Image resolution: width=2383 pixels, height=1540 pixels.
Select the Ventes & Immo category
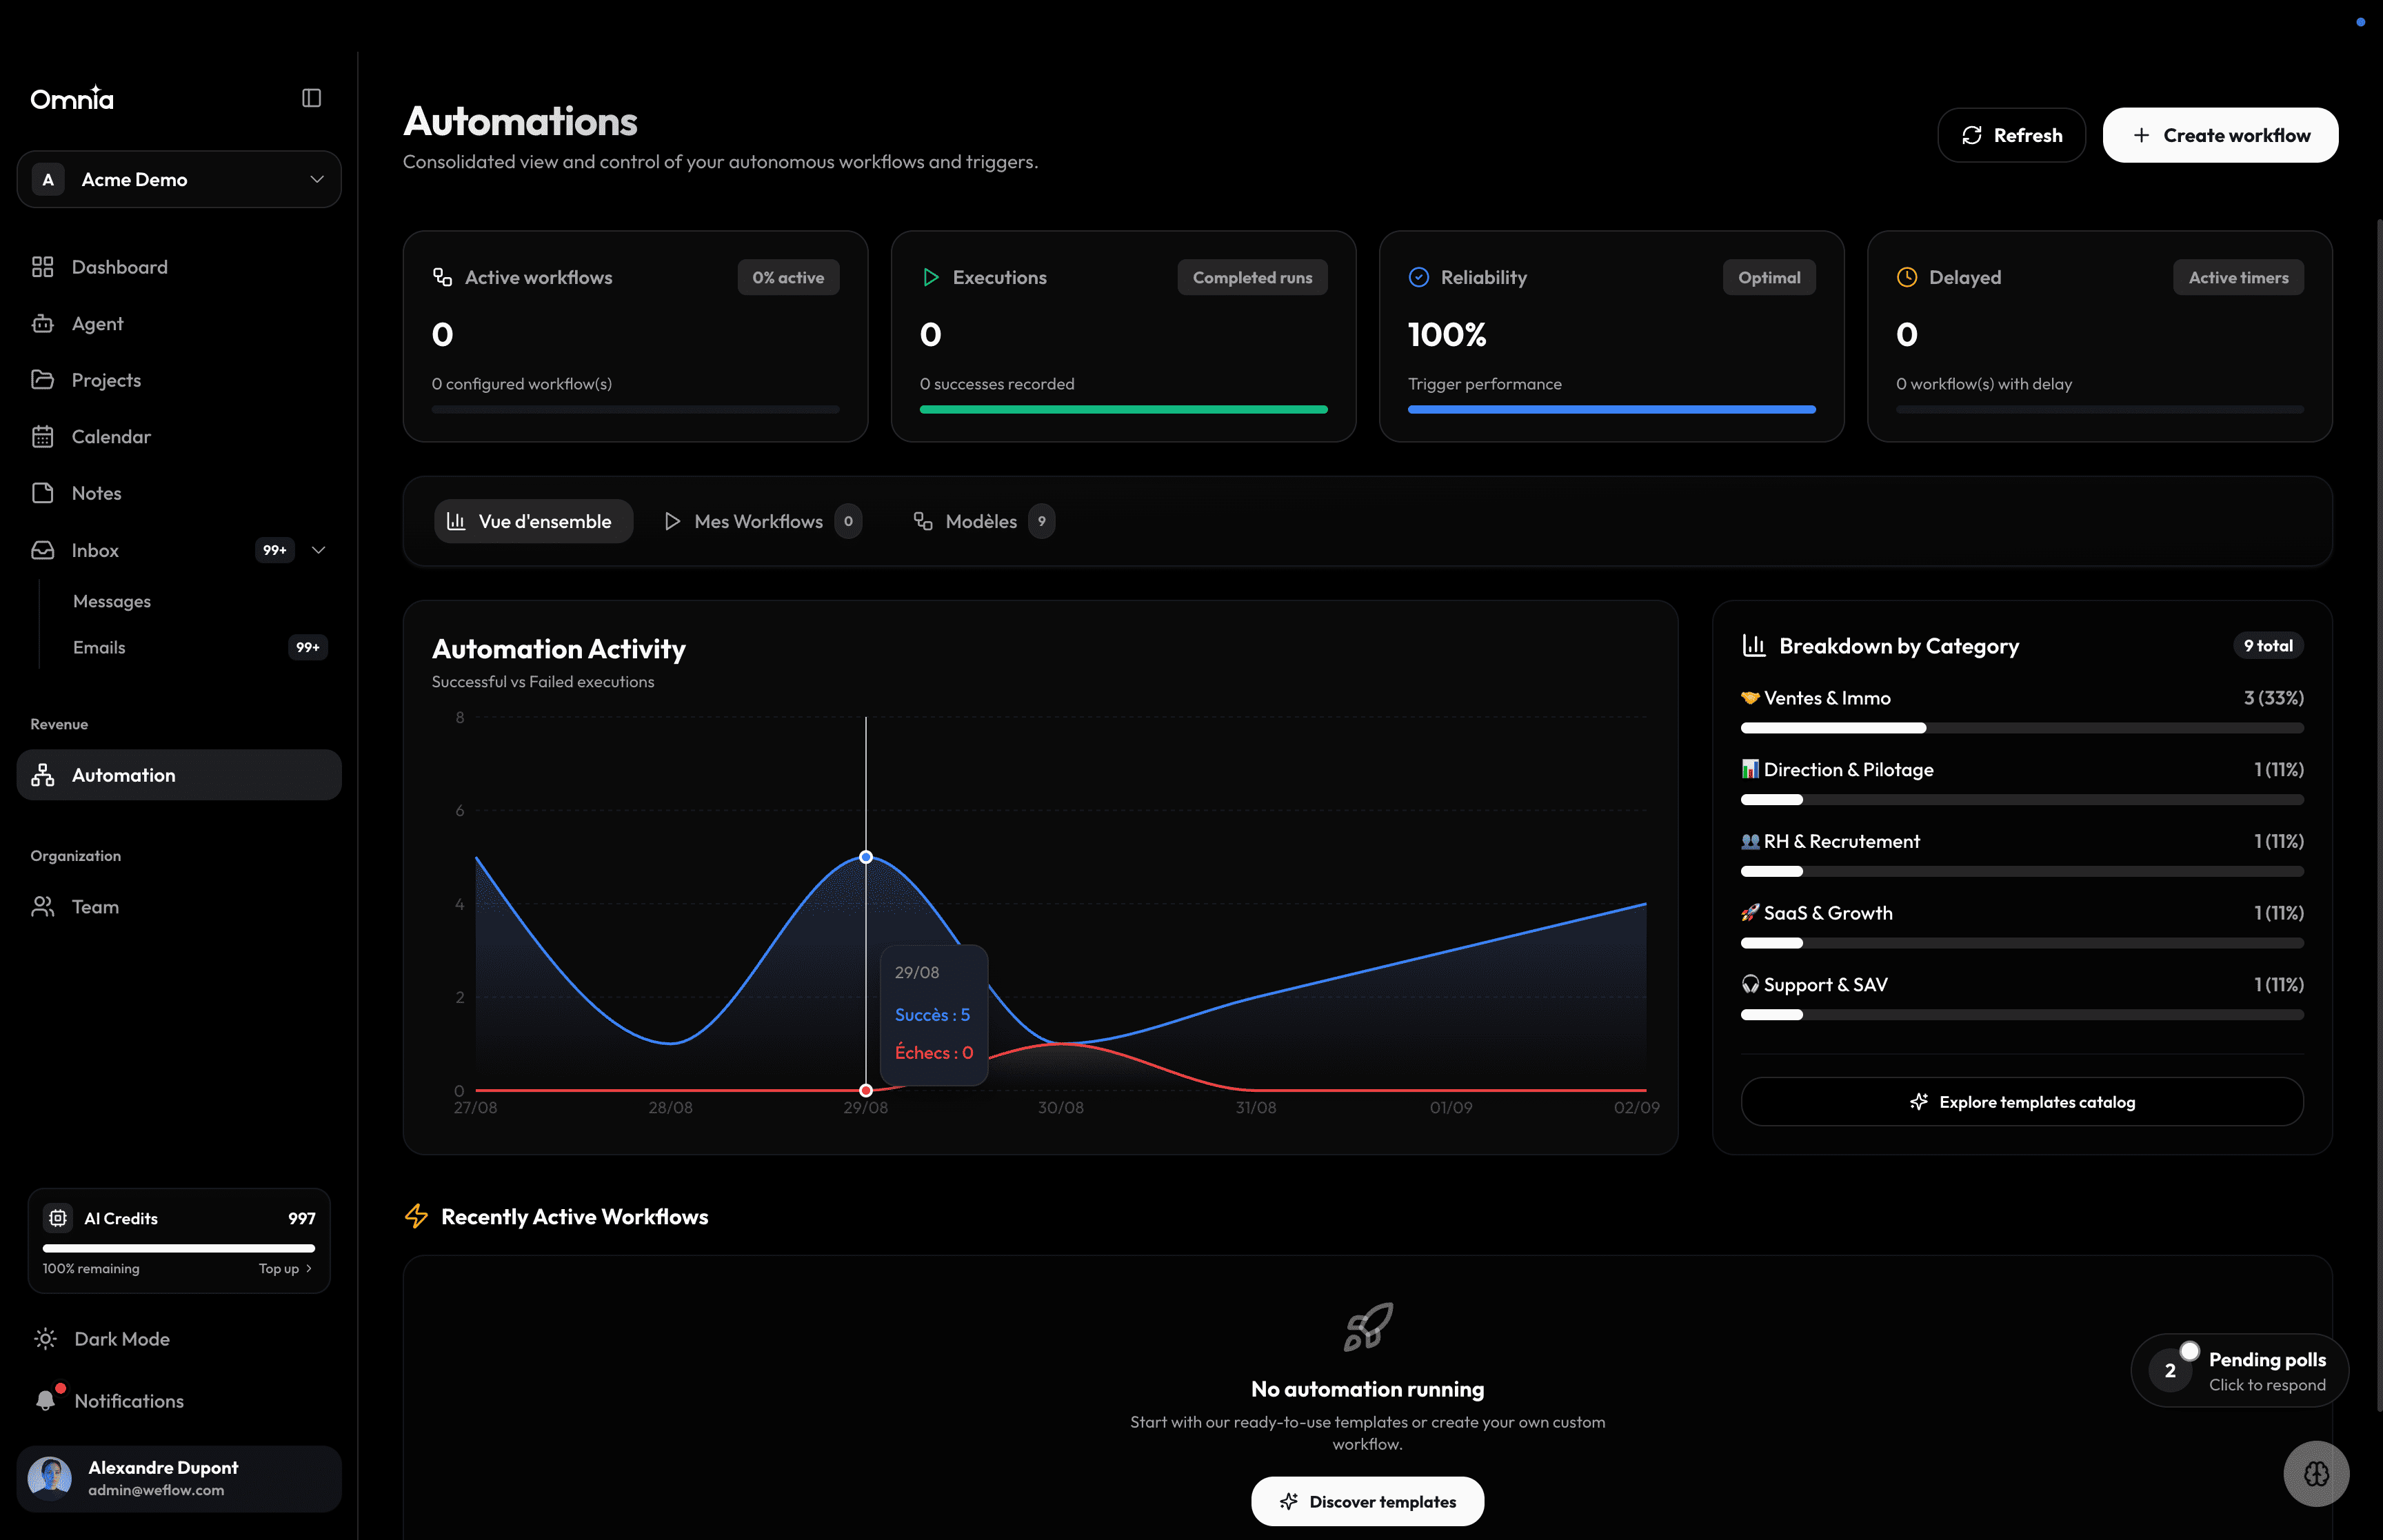[2022, 711]
